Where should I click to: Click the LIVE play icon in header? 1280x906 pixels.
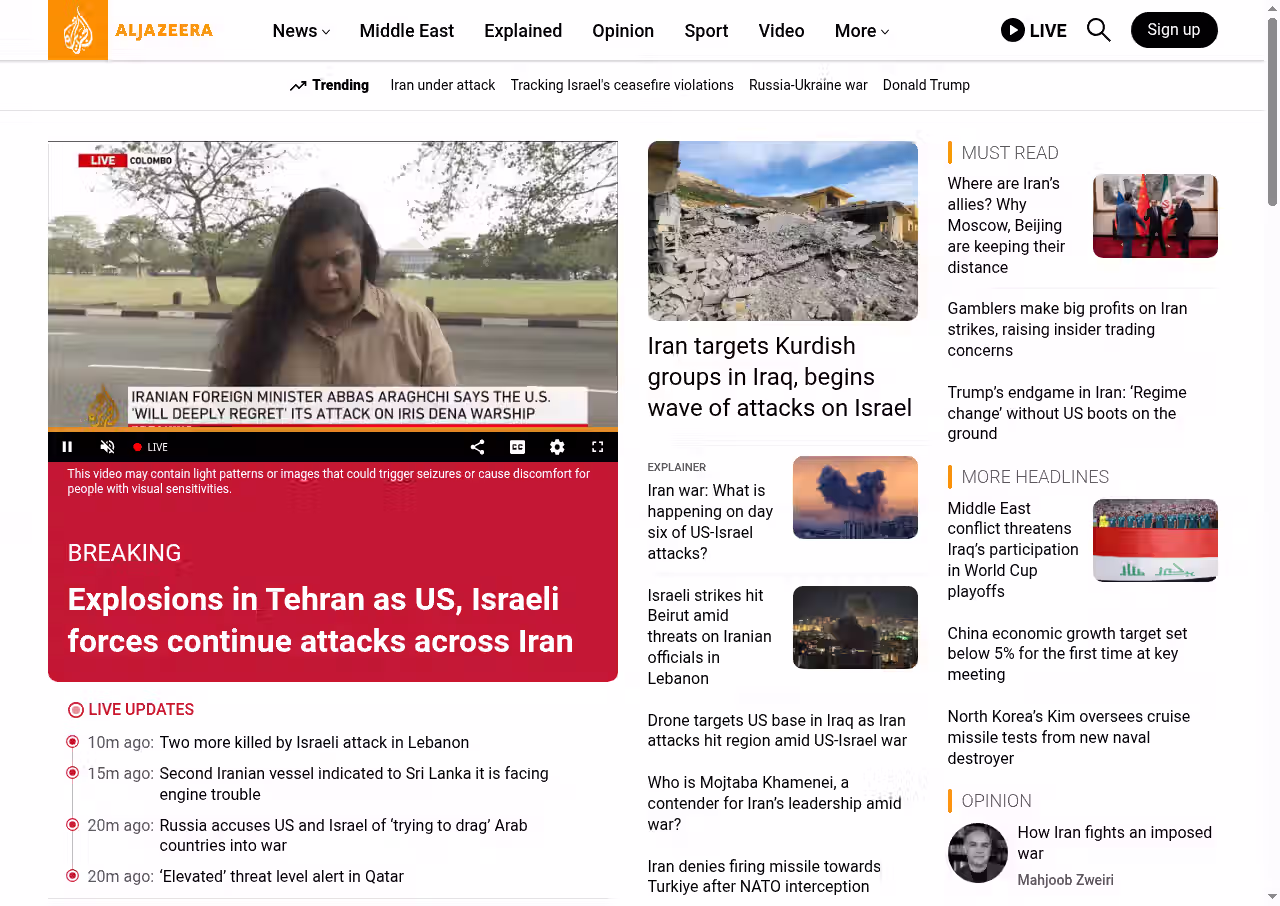(x=1013, y=30)
